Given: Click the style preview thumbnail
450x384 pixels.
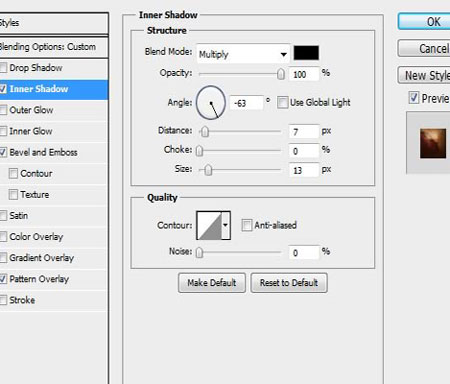Looking at the screenshot, I should (x=433, y=143).
